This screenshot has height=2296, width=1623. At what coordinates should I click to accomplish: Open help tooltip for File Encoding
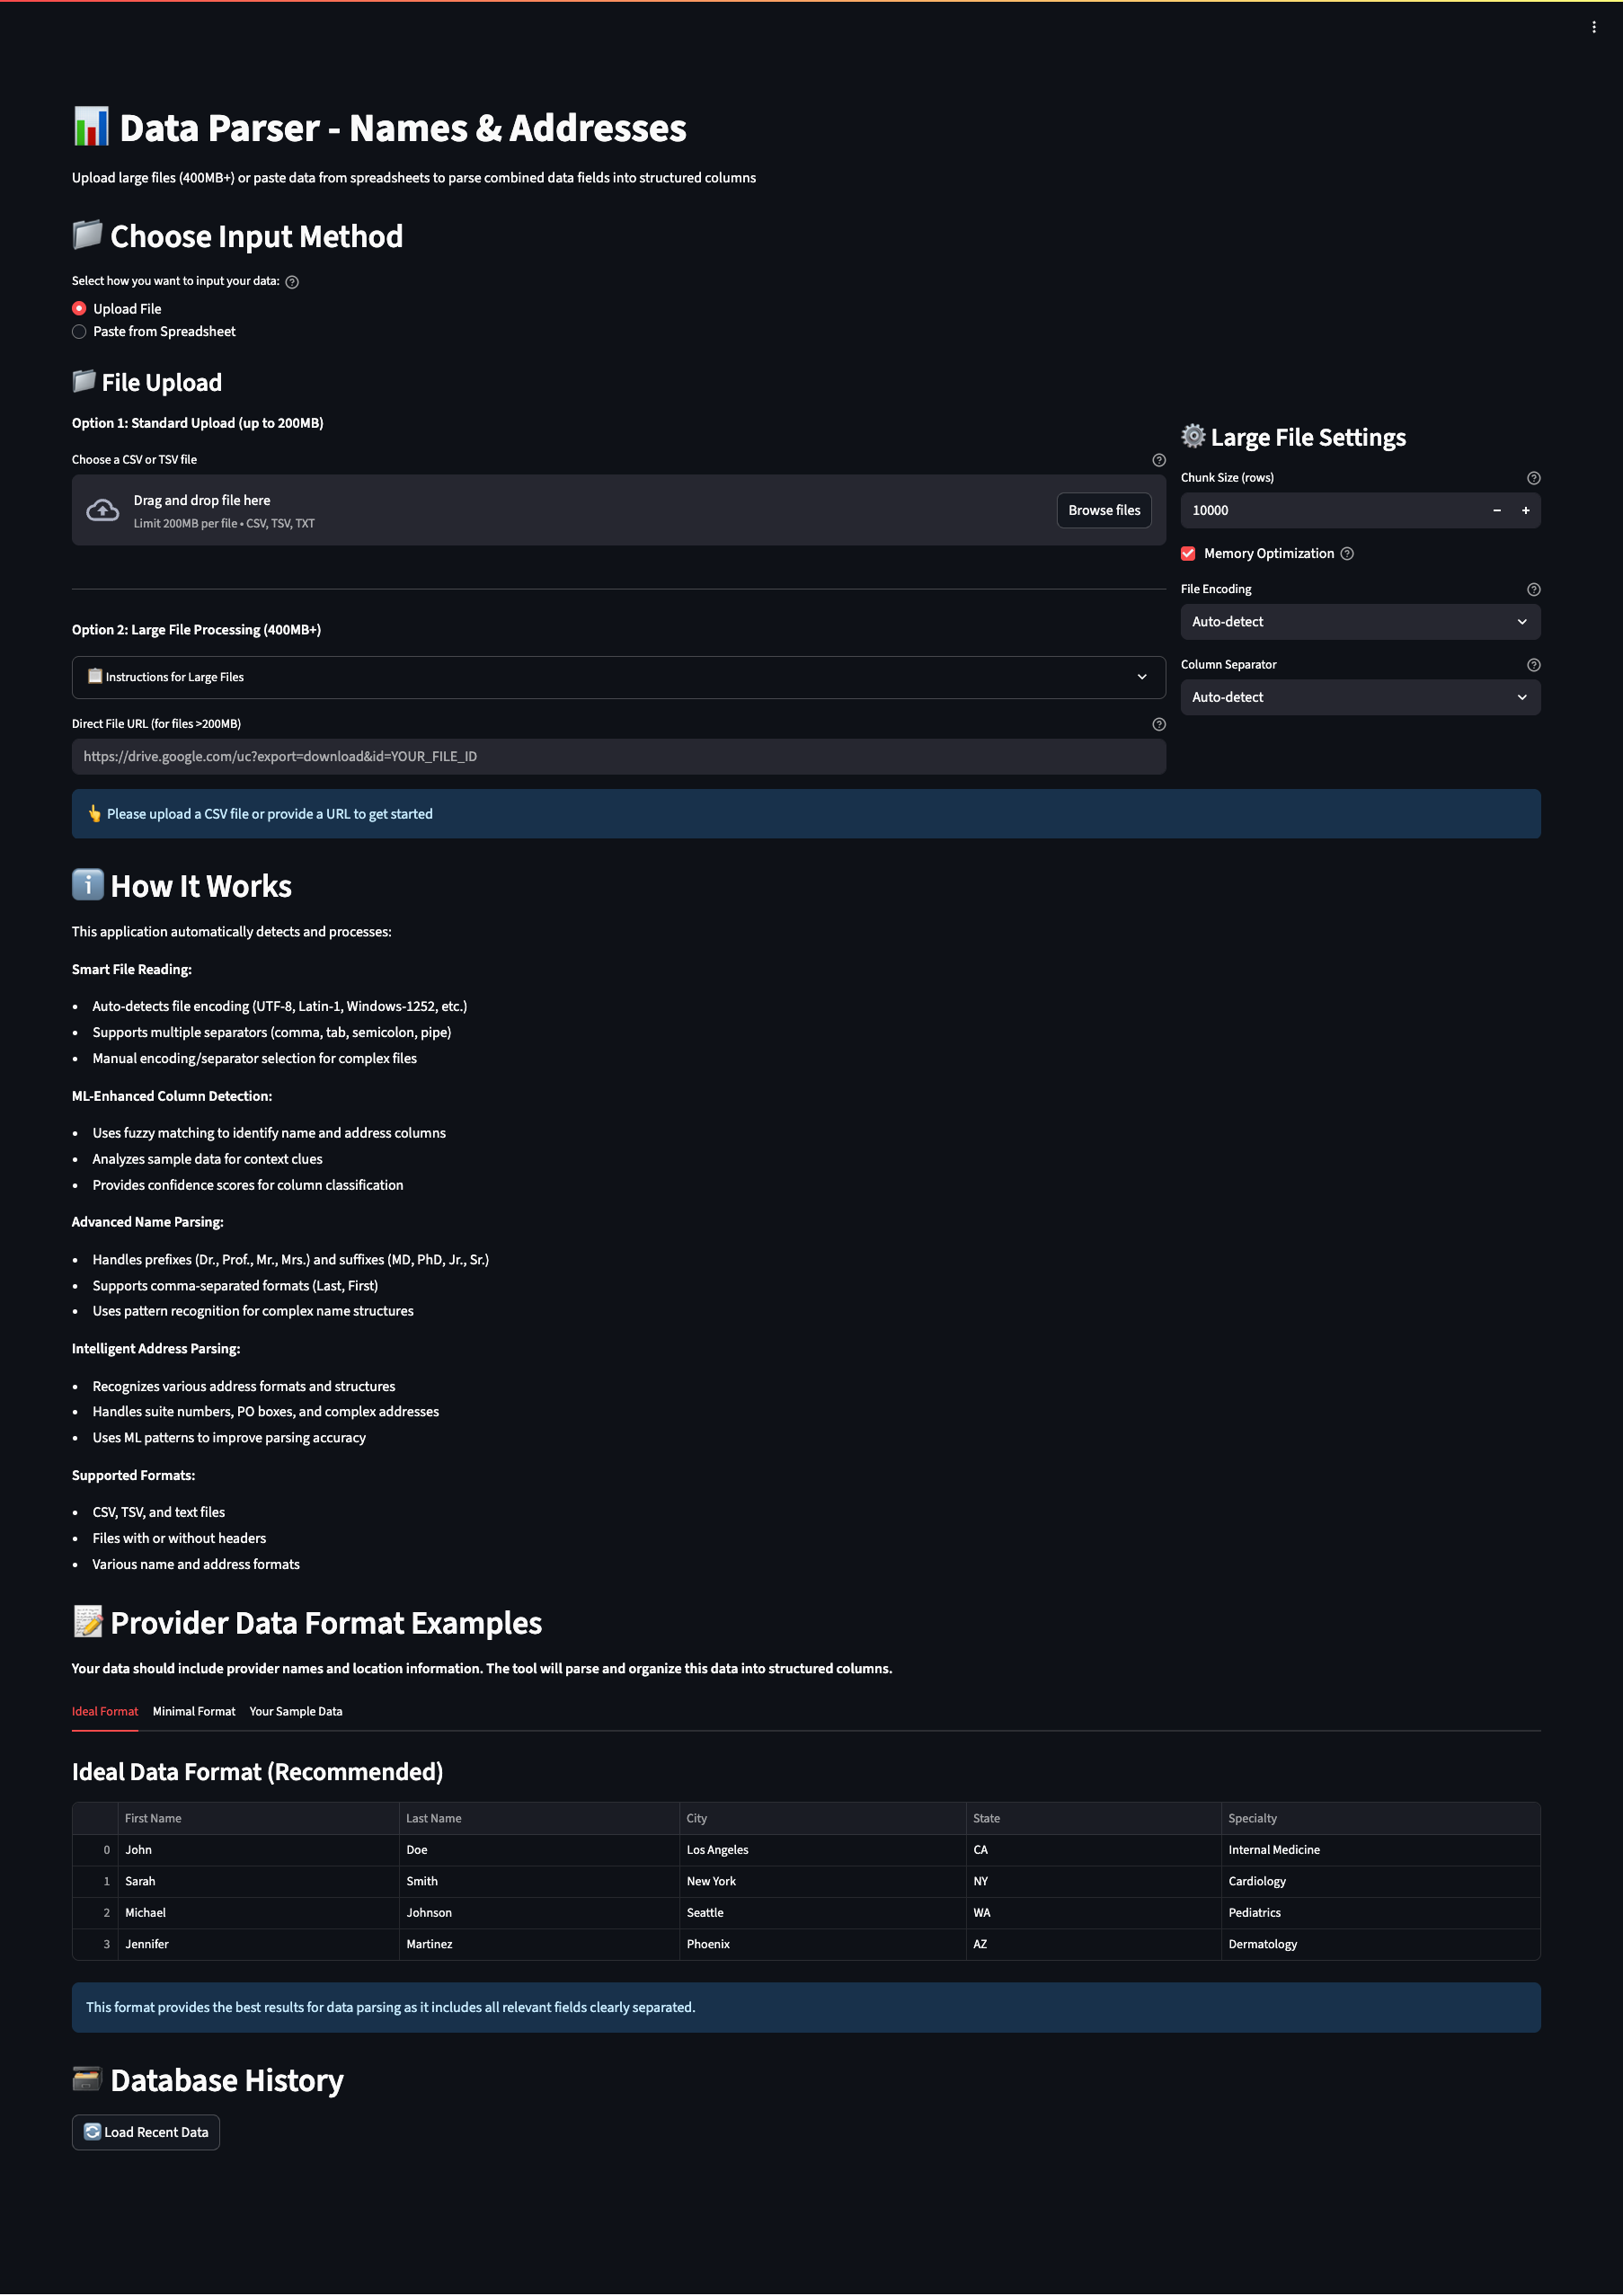tap(1533, 590)
